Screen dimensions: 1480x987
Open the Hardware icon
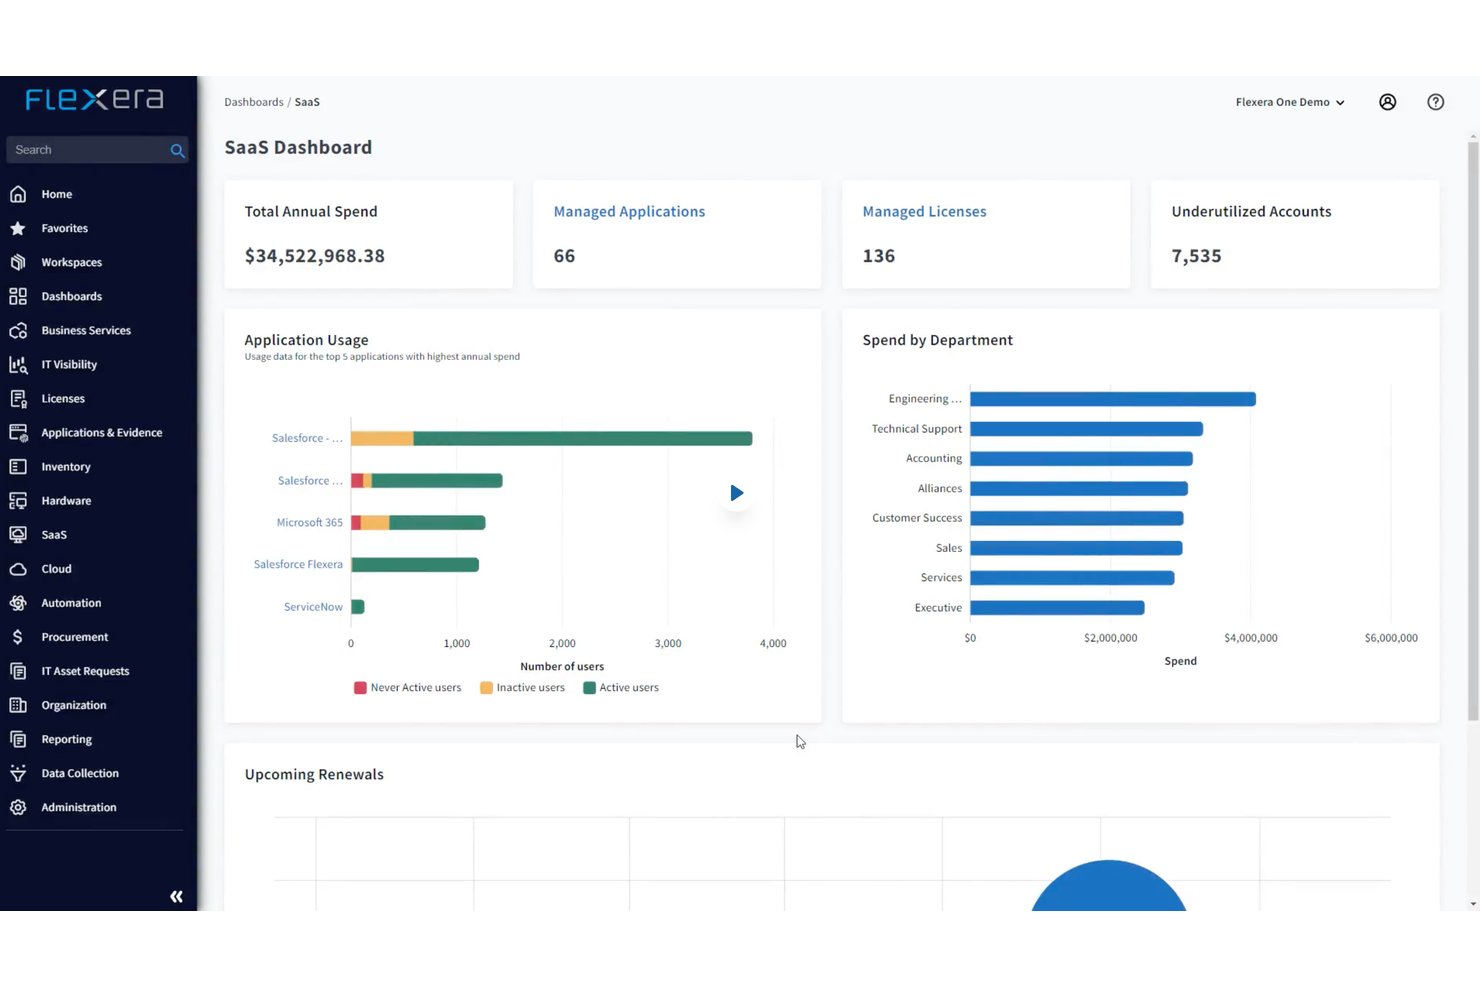tap(18, 500)
